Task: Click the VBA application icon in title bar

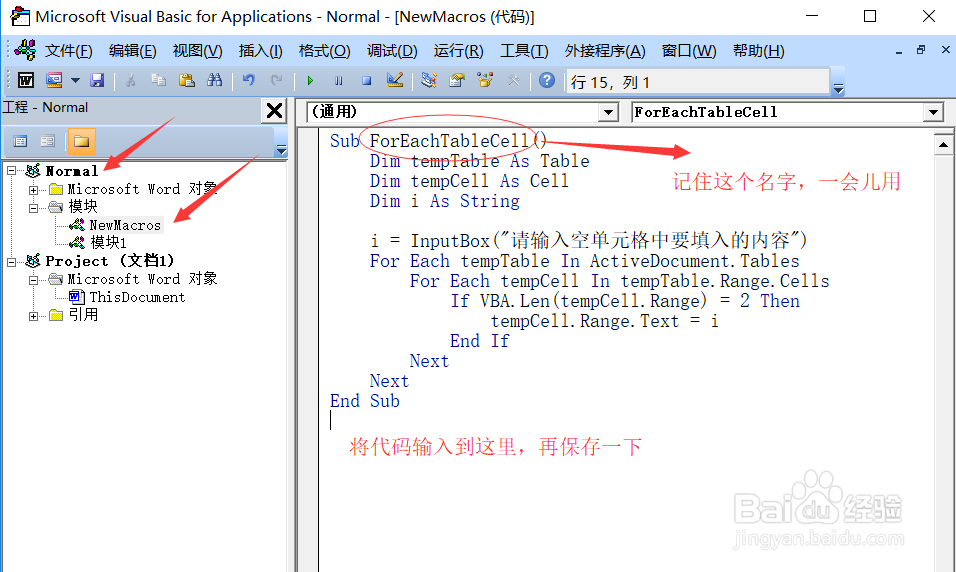Action: [x=20, y=16]
